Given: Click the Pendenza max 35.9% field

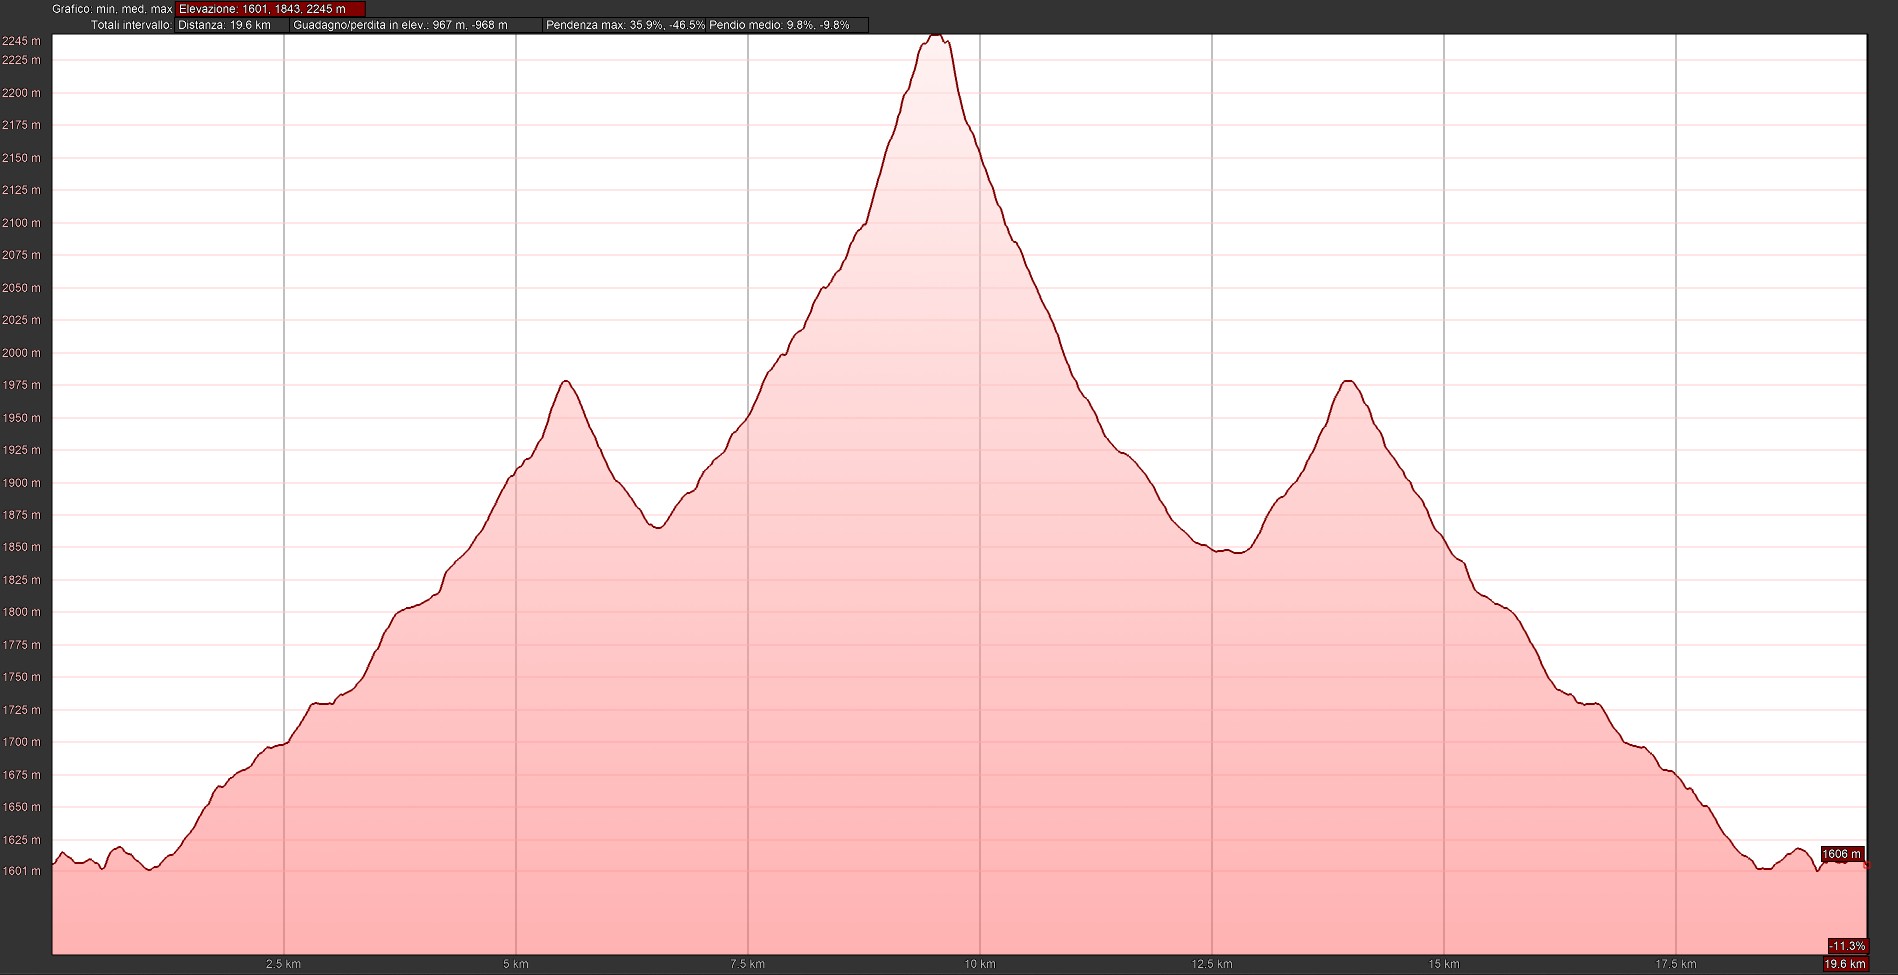Looking at the screenshot, I should [624, 25].
